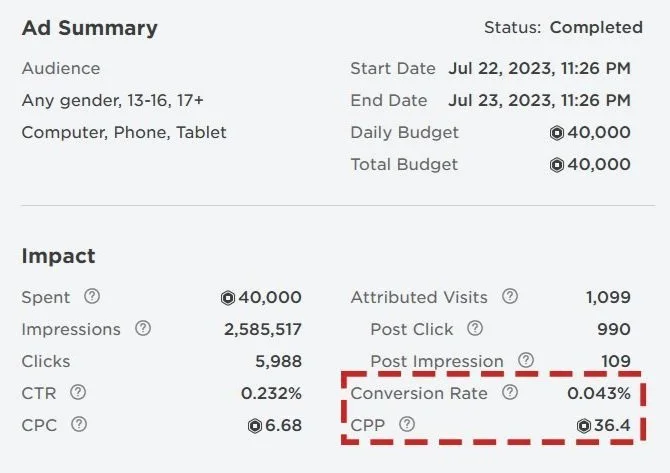Click the CPP question mark icon
This screenshot has width=670, height=473.
click(x=407, y=424)
